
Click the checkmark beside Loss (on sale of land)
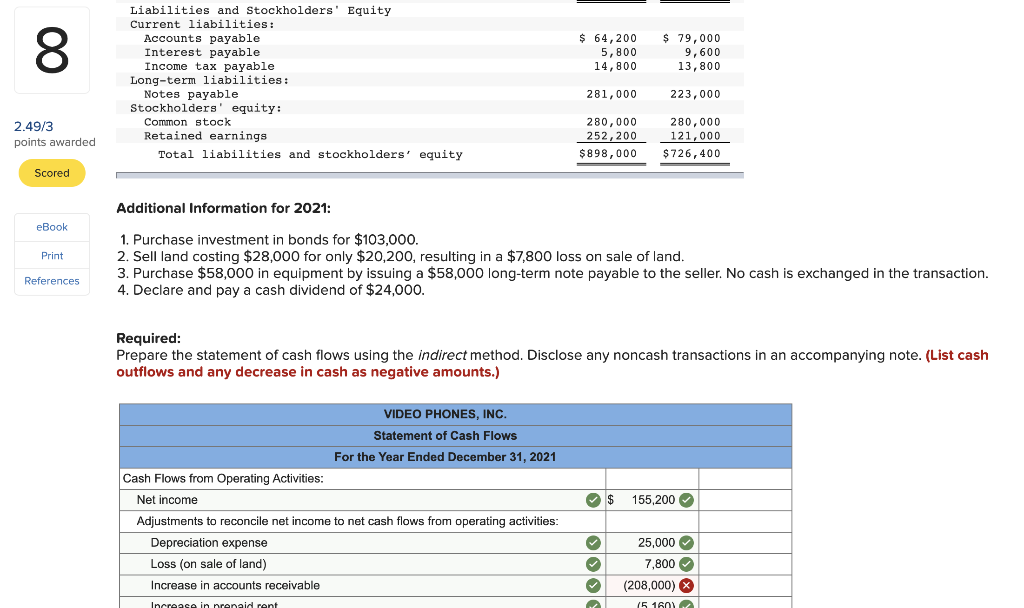(592, 563)
